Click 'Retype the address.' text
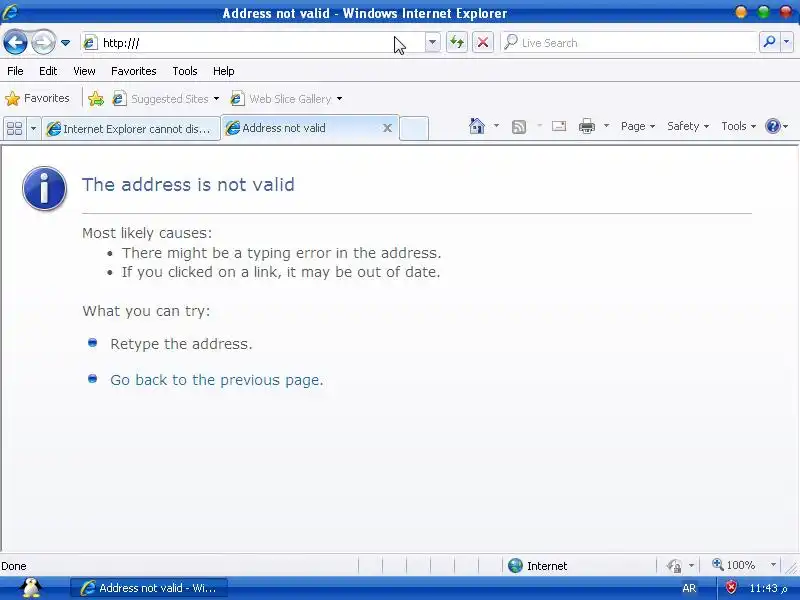 [181, 344]
